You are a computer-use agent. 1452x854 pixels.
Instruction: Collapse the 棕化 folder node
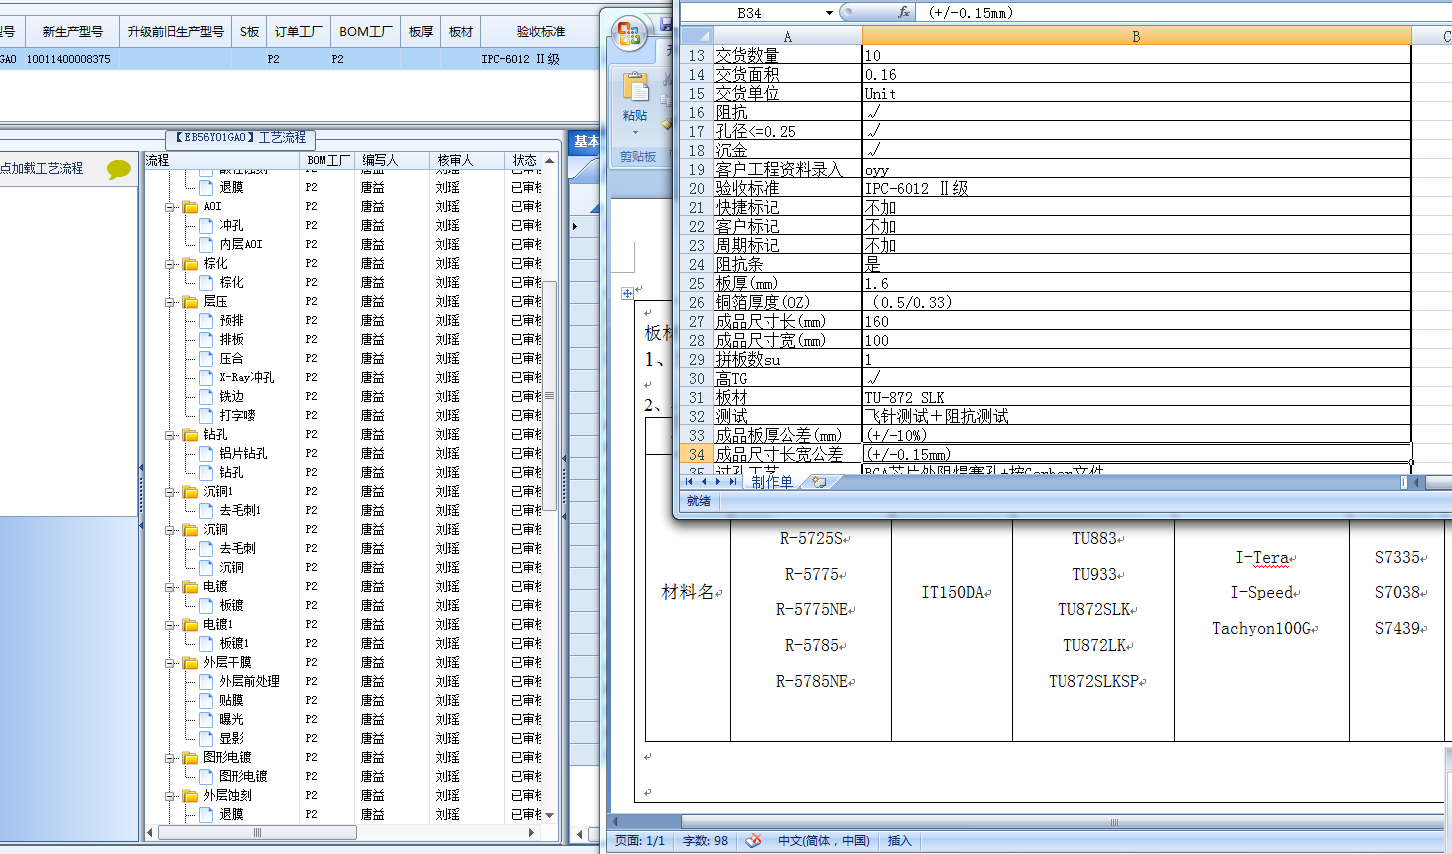[x=170, y=264]
